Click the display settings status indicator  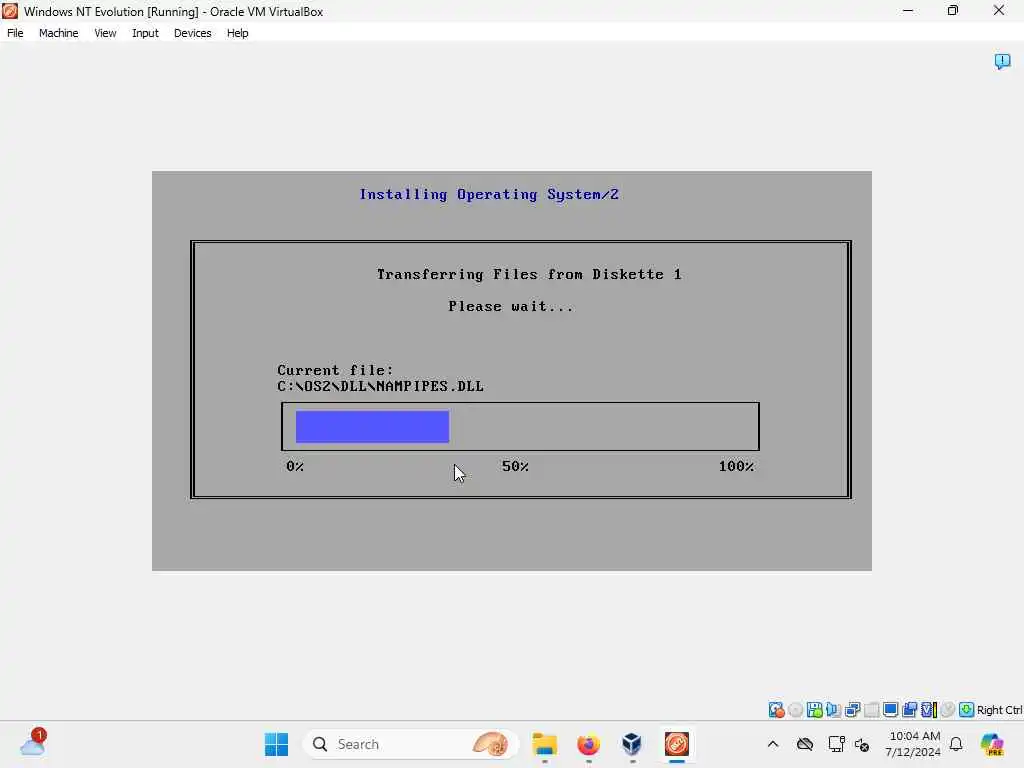[x=890, y=710]
